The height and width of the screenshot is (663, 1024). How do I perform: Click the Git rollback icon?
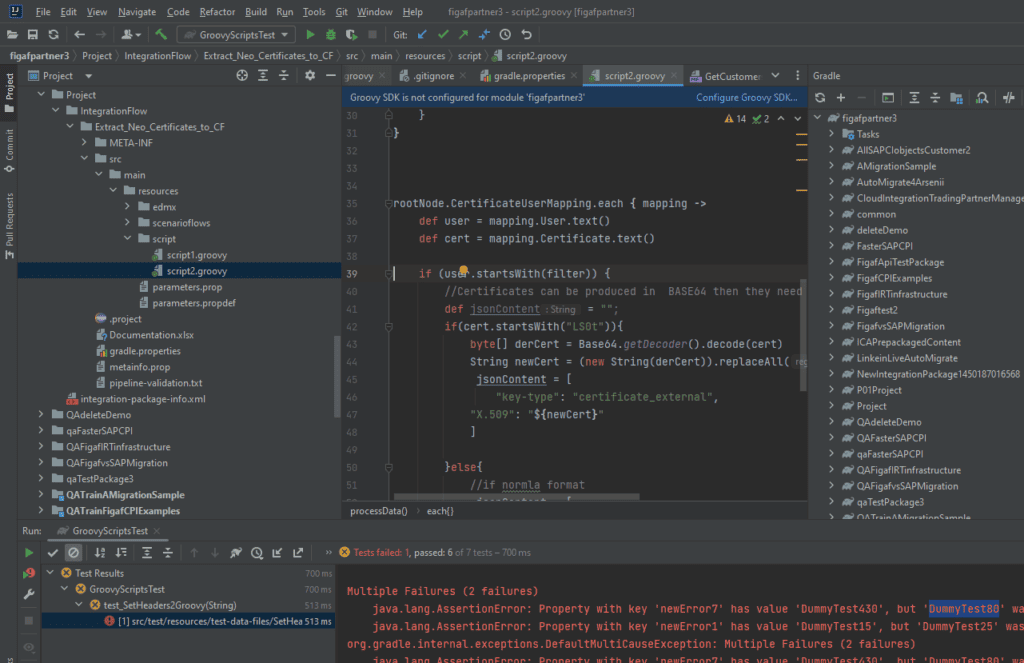(526, 35)
